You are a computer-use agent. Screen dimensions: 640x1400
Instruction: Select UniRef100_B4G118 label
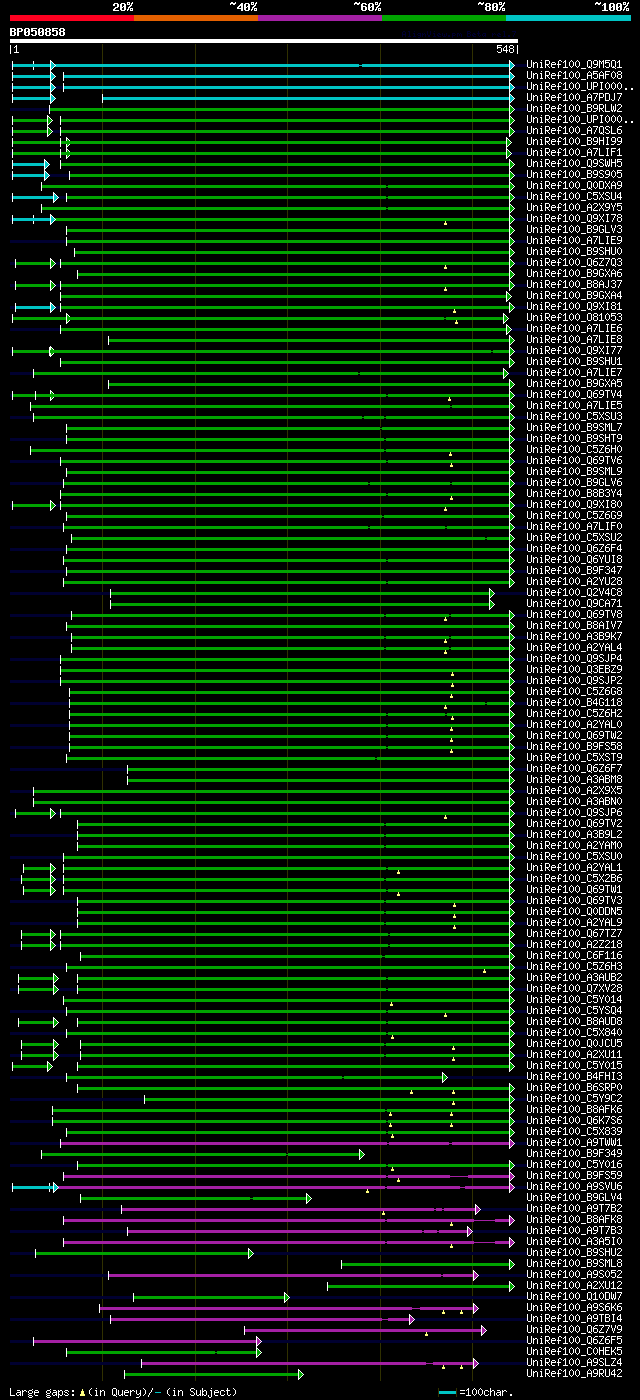[x=576, y=702]
